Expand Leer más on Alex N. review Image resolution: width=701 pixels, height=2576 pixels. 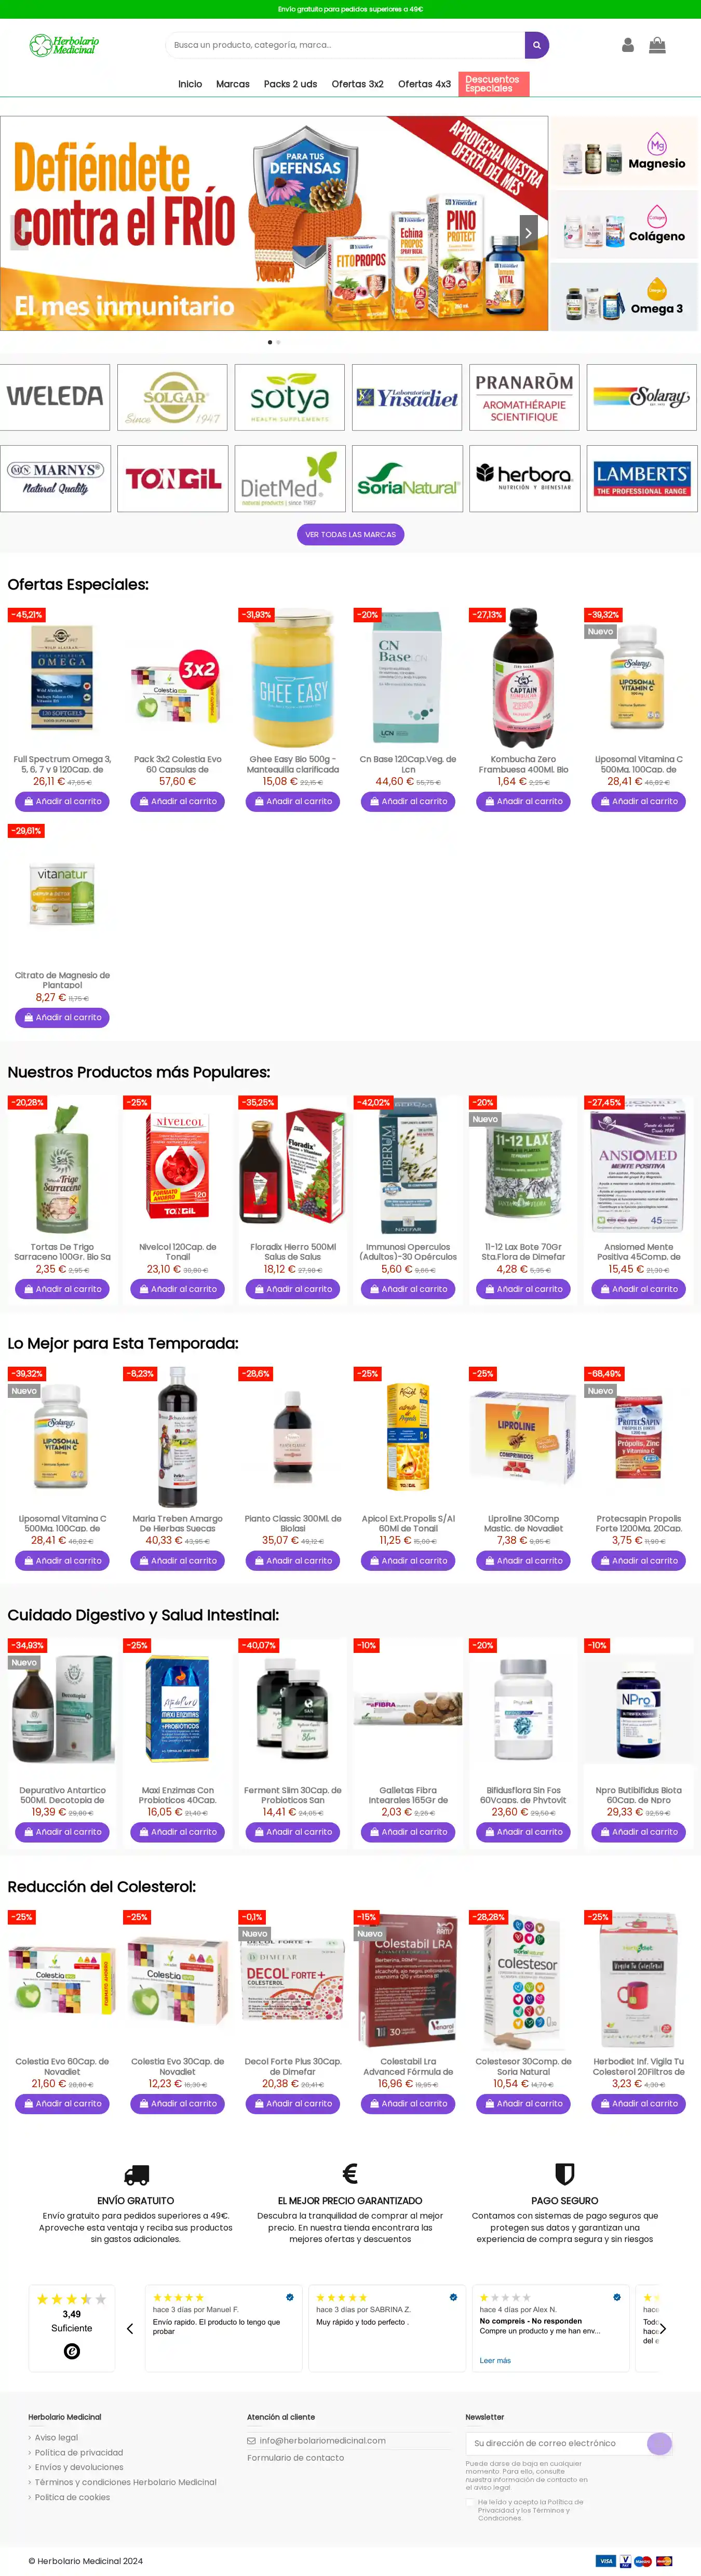pyautogui.click(x=495, y=2360)
